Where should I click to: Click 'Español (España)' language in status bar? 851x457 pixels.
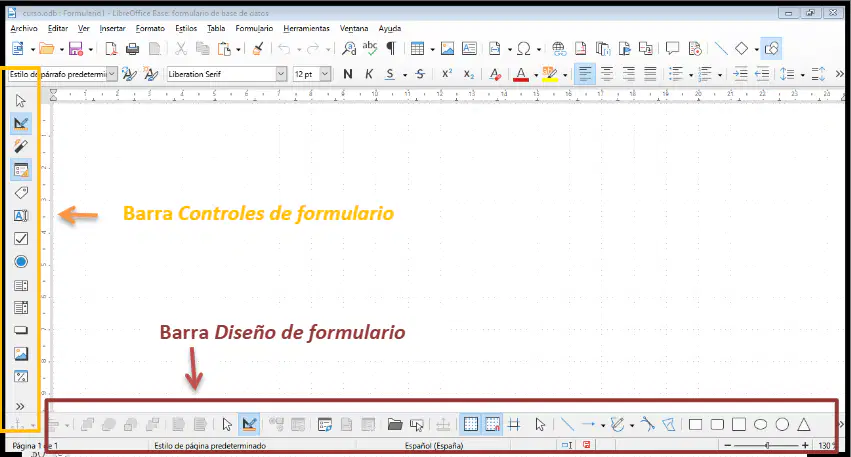click(x=434, y=446)
